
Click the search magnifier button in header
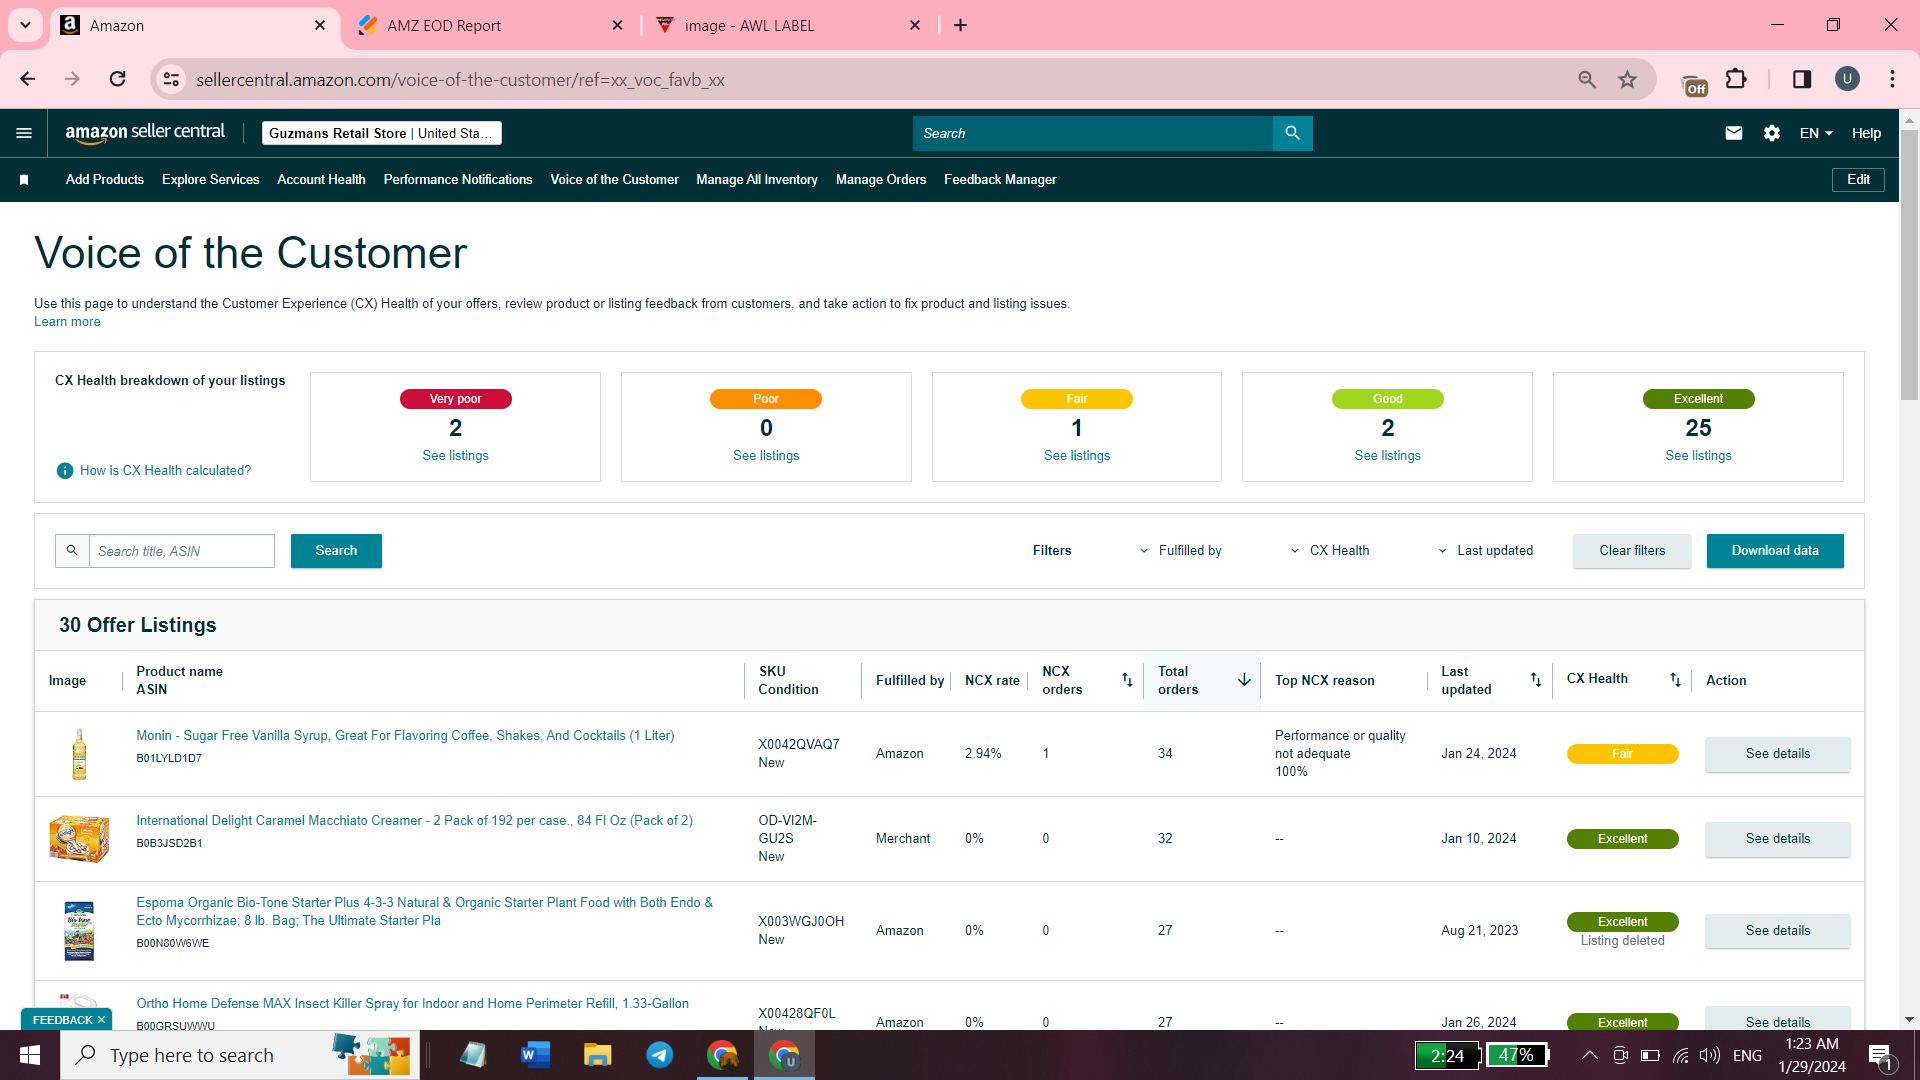1292,133
